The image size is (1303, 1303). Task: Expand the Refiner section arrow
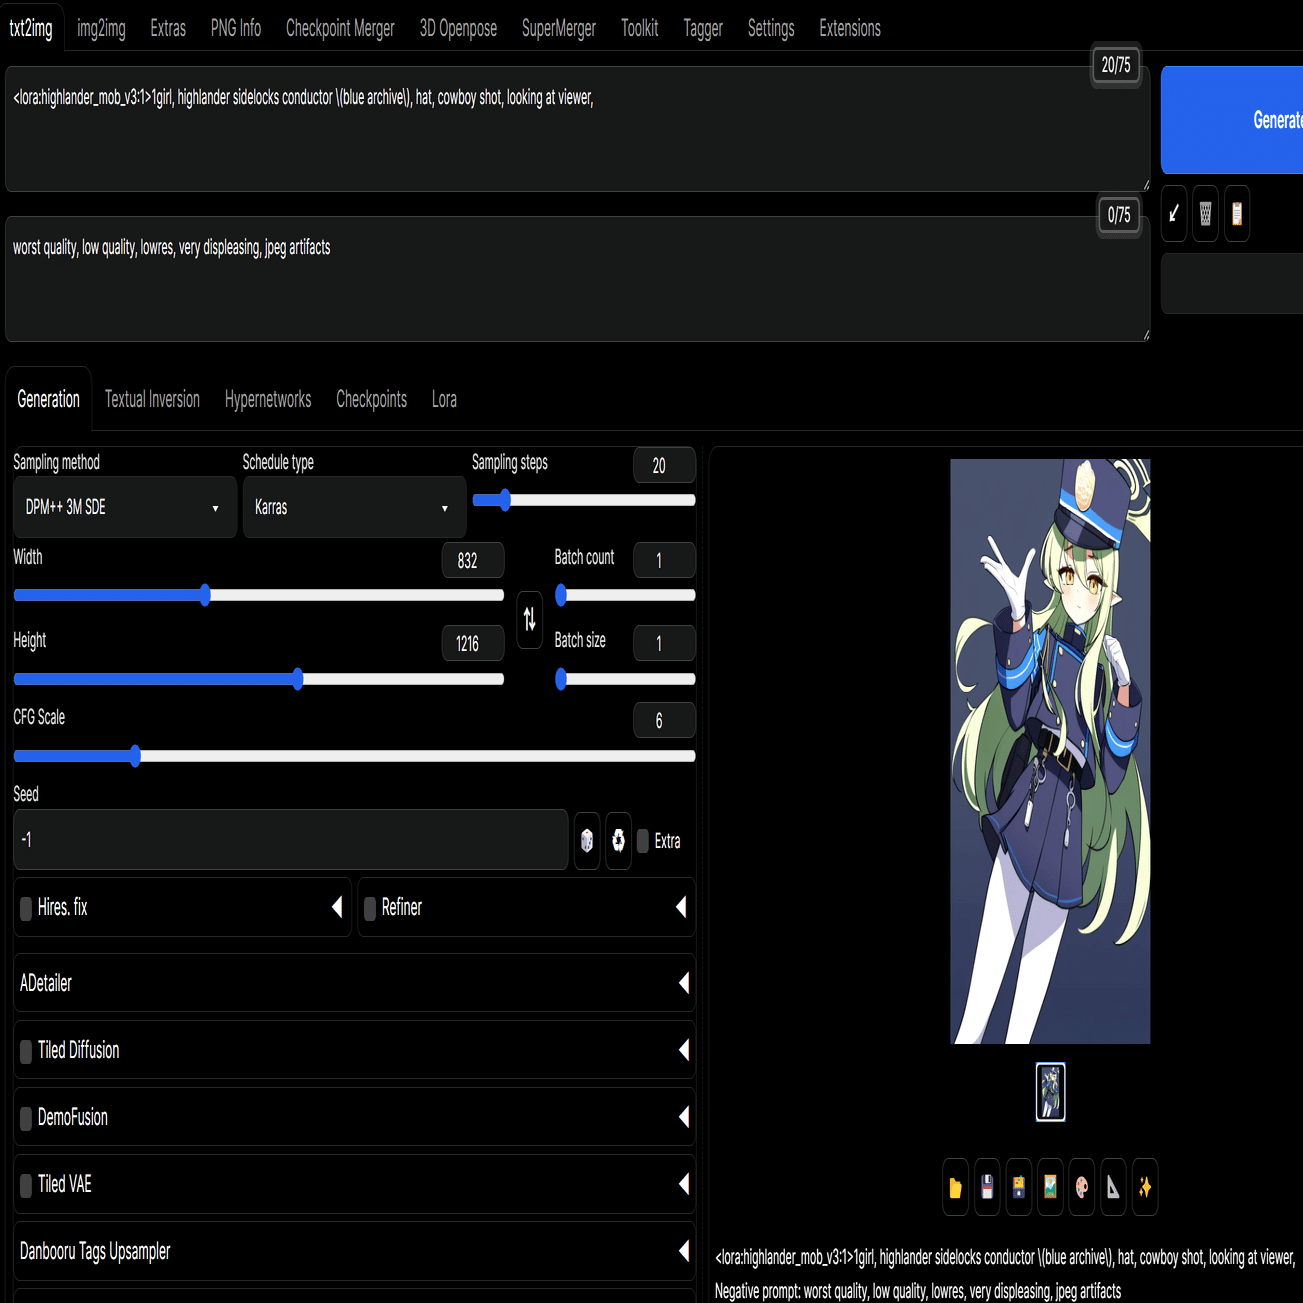click(x=681, y=907)
